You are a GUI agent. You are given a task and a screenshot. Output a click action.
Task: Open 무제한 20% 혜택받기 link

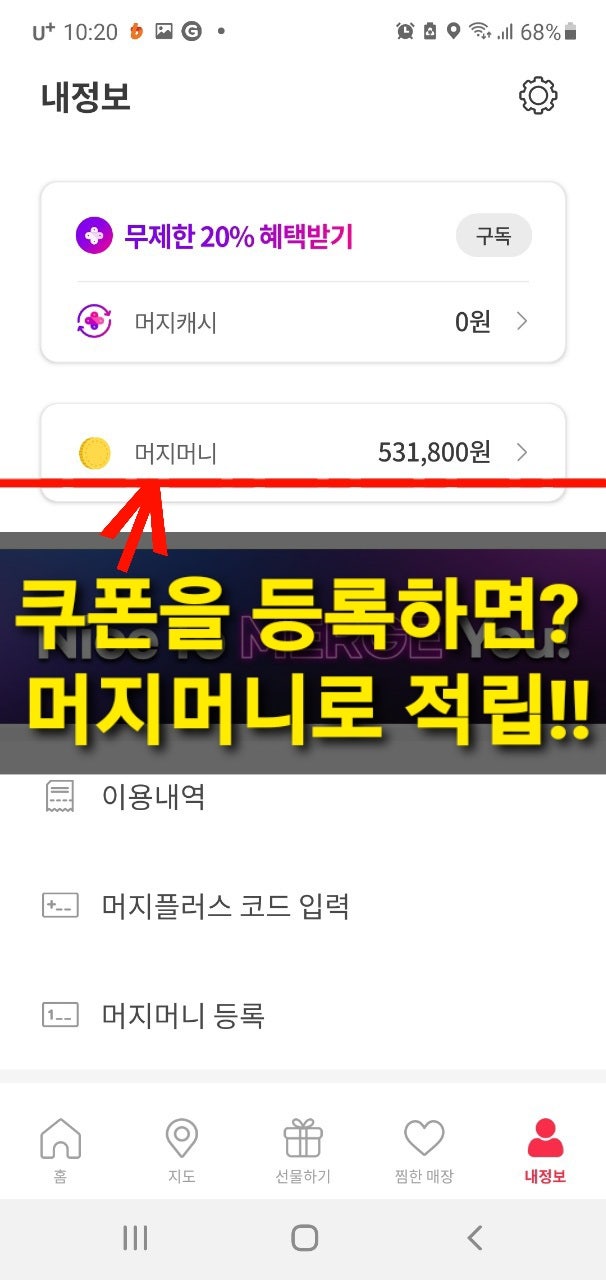point(238,237)
